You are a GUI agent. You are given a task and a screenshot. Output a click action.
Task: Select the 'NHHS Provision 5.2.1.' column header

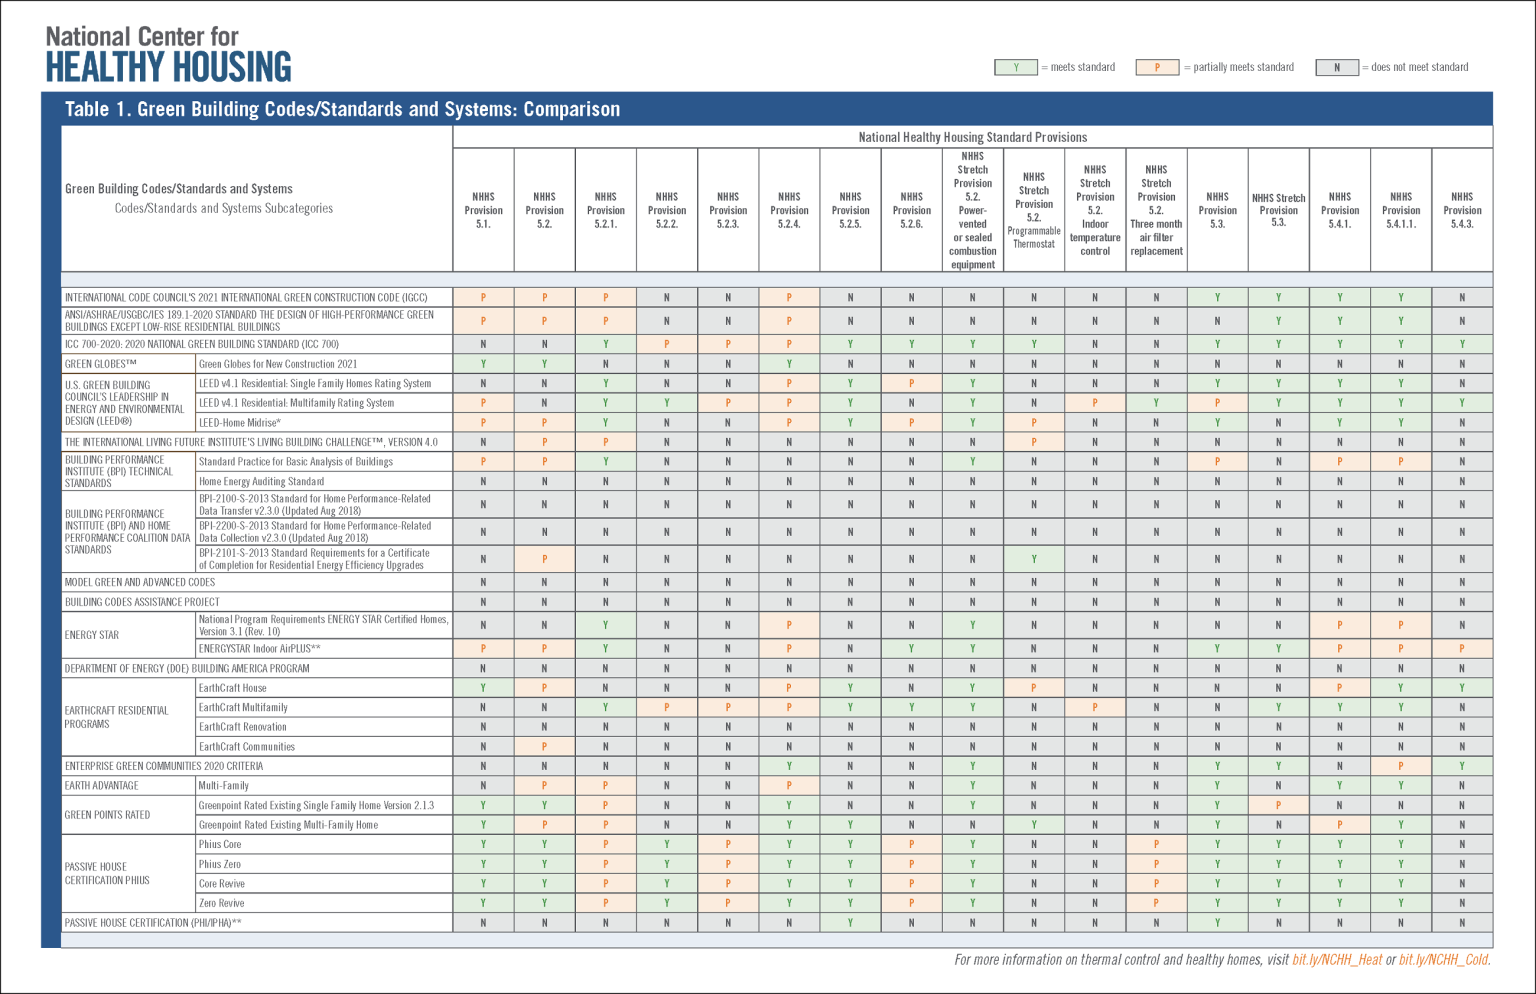pos(606,210)
